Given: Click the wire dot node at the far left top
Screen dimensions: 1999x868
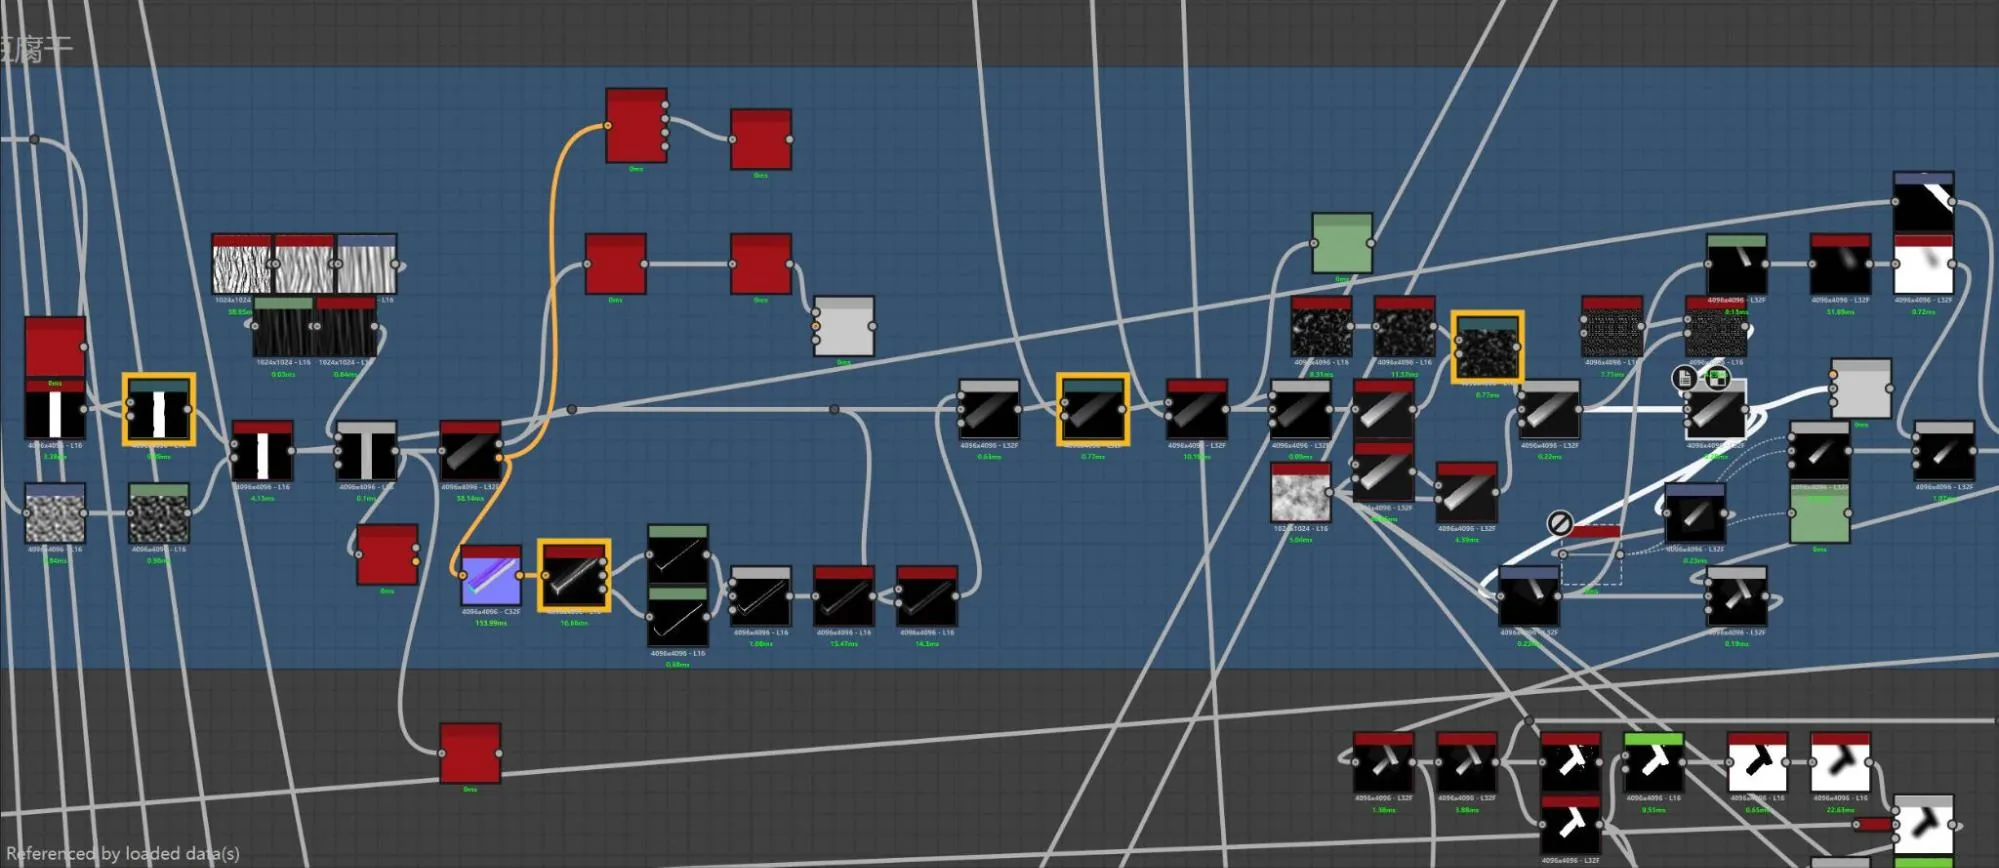Looking at the screenshot, I should point(34,140).
